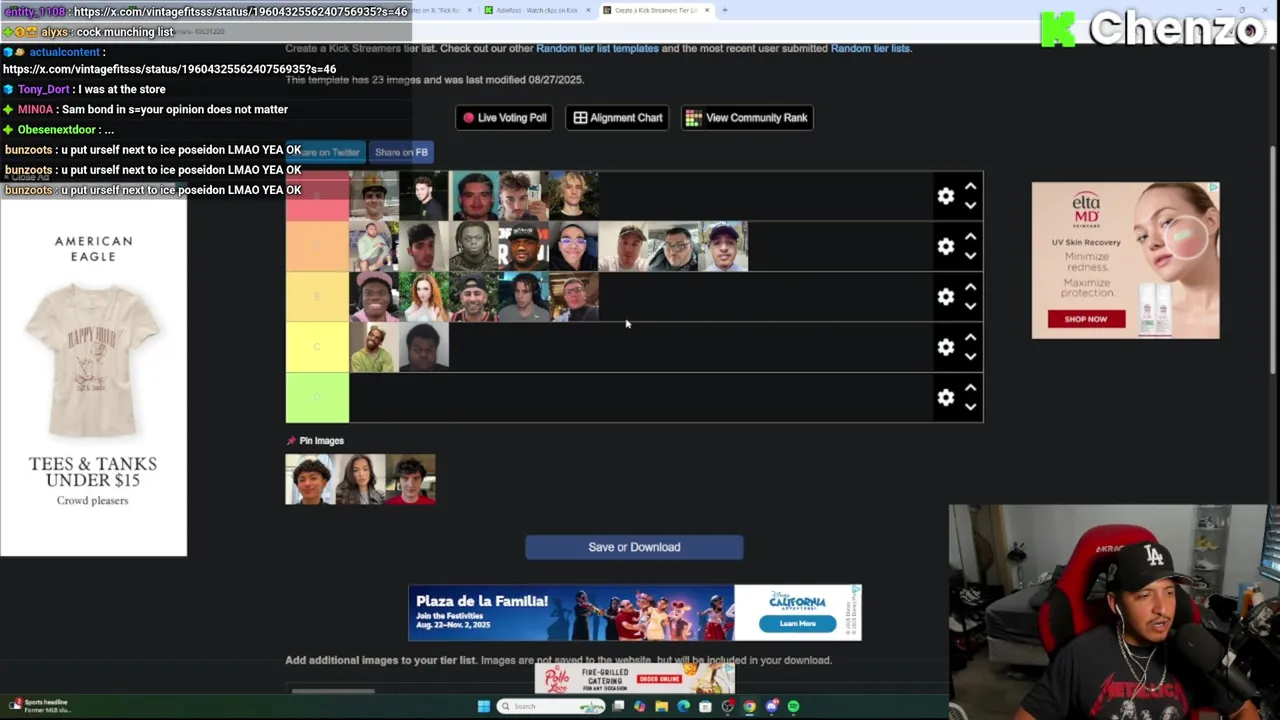Open File Explorer from the taskbar
This screenshot has width=1280, height=720.
pyautogui.click(x=661, y=706)
